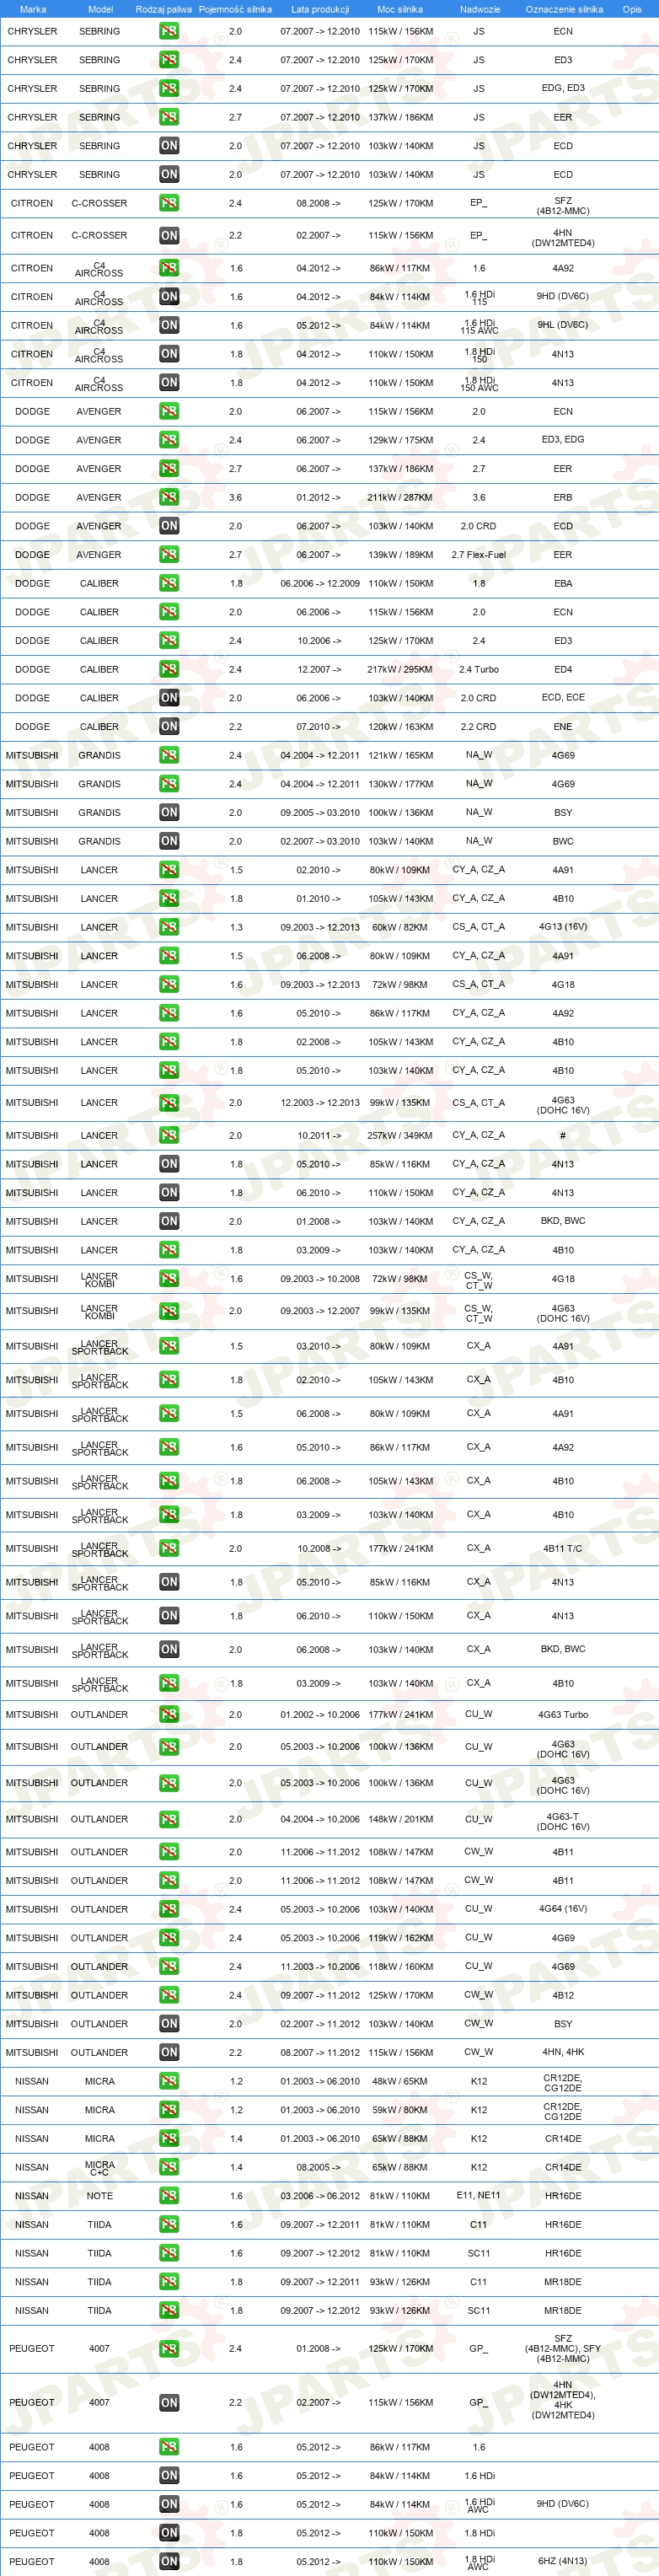The width and height of the screenshot is (659, 2576).
Task: Click petrol icon for Lancer 257kW / 349KM
Action: pyautogui.click(x=169, y=1135)
